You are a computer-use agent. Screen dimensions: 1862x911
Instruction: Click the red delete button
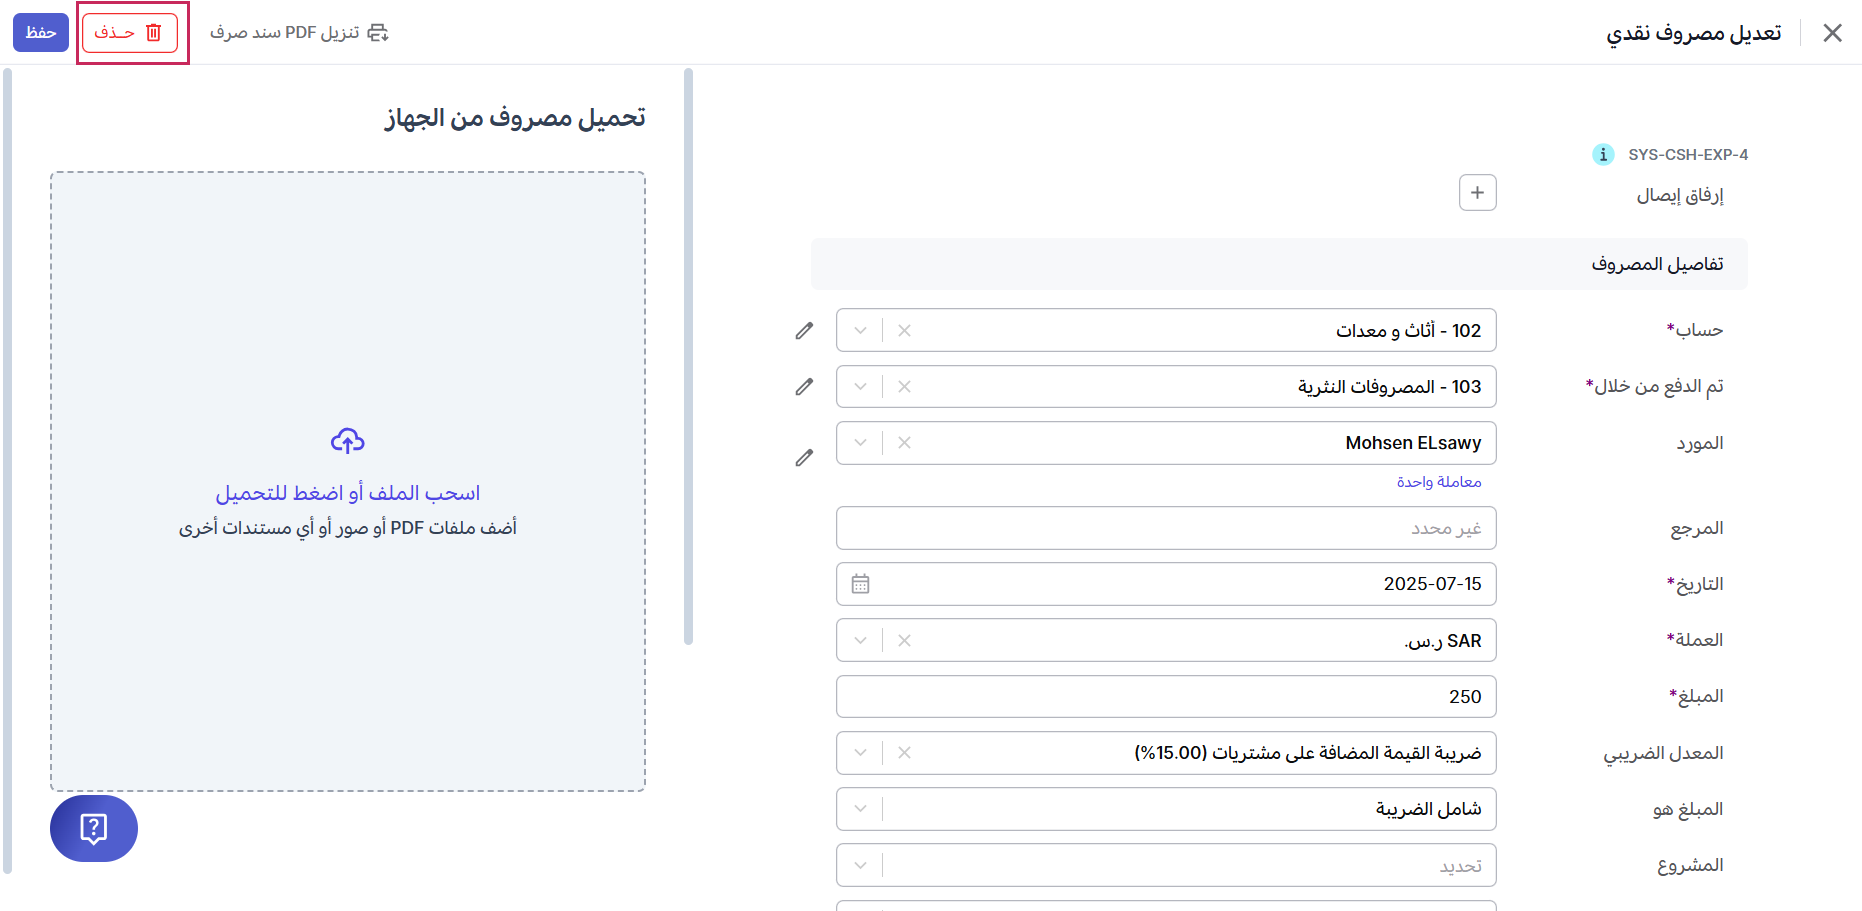click(x=129, y=33)
